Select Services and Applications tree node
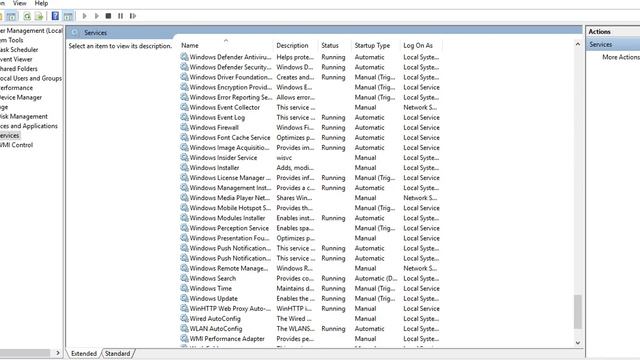The height and width of the screenshot is (360, 640). click(29, 126)
